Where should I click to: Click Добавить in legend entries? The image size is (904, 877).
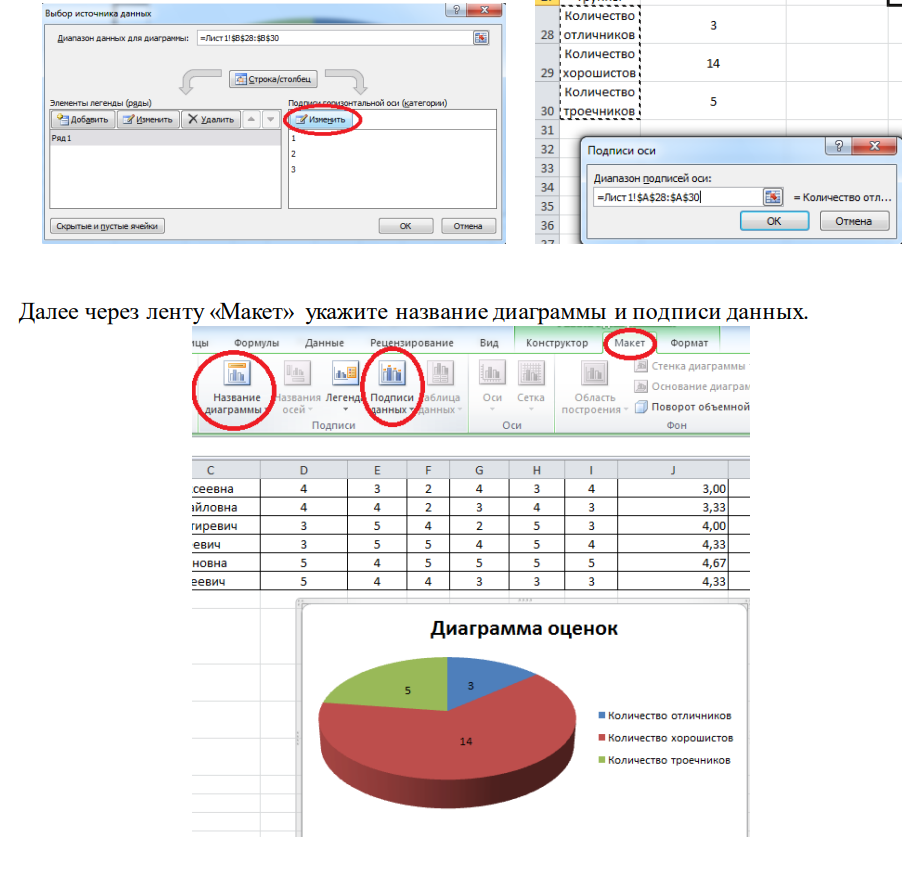point(82,120)
